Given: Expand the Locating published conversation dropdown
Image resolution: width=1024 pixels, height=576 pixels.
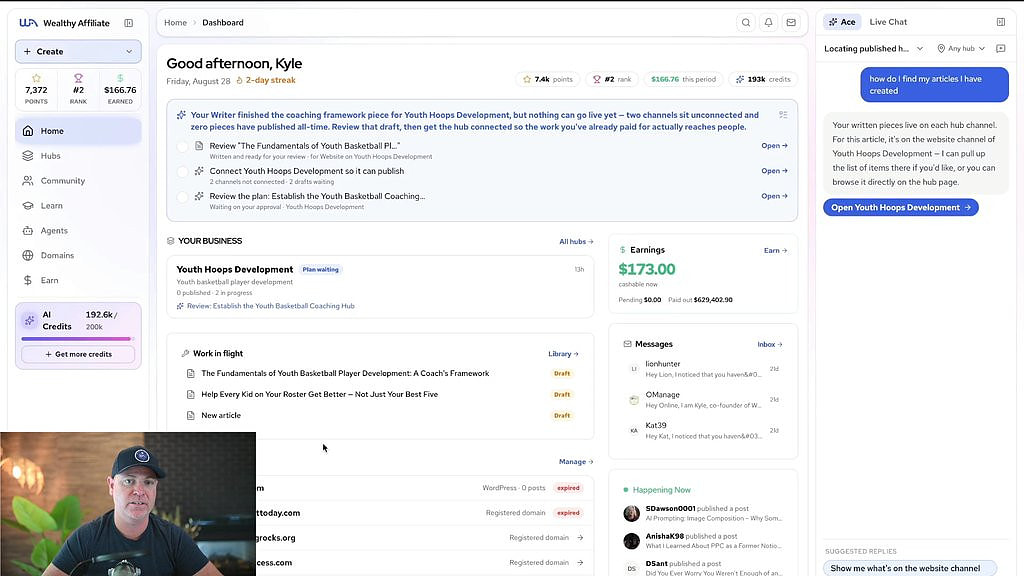Looking at the screenshot, I should [874, 48].
